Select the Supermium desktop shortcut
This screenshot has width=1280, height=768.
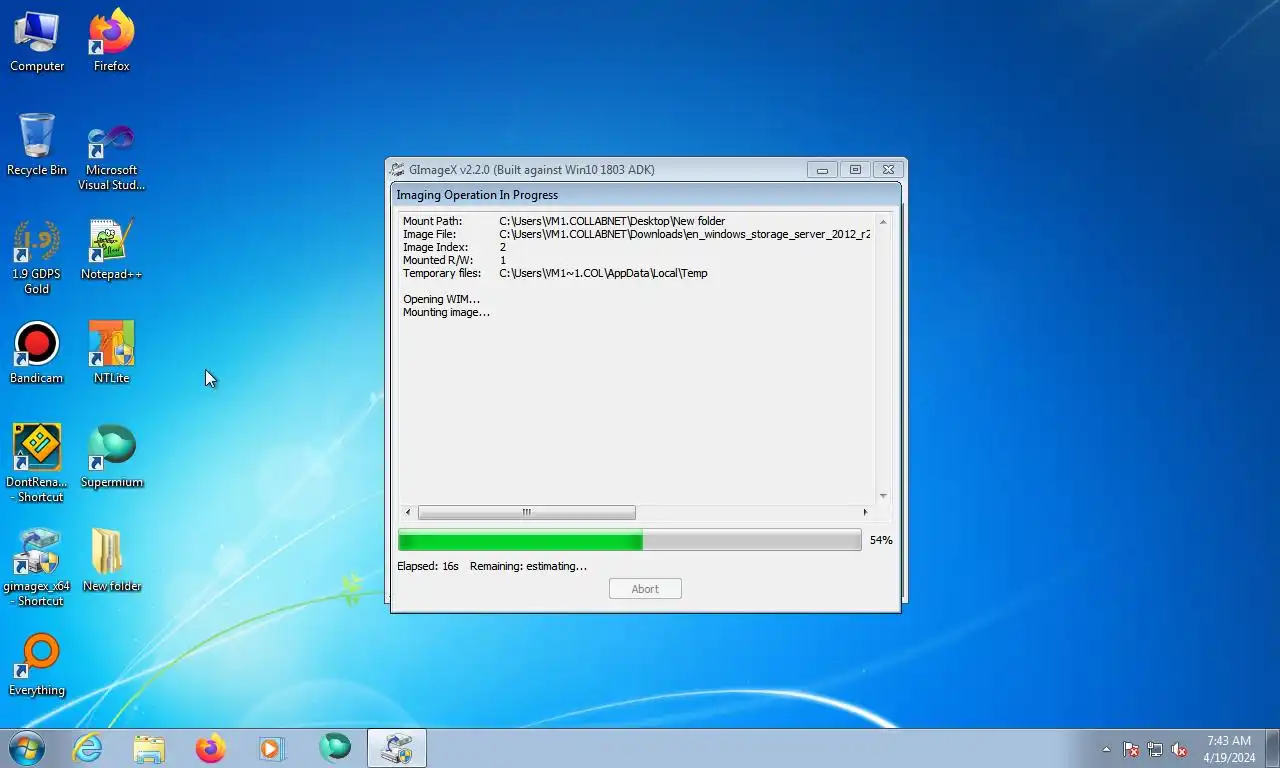point(111,457)
